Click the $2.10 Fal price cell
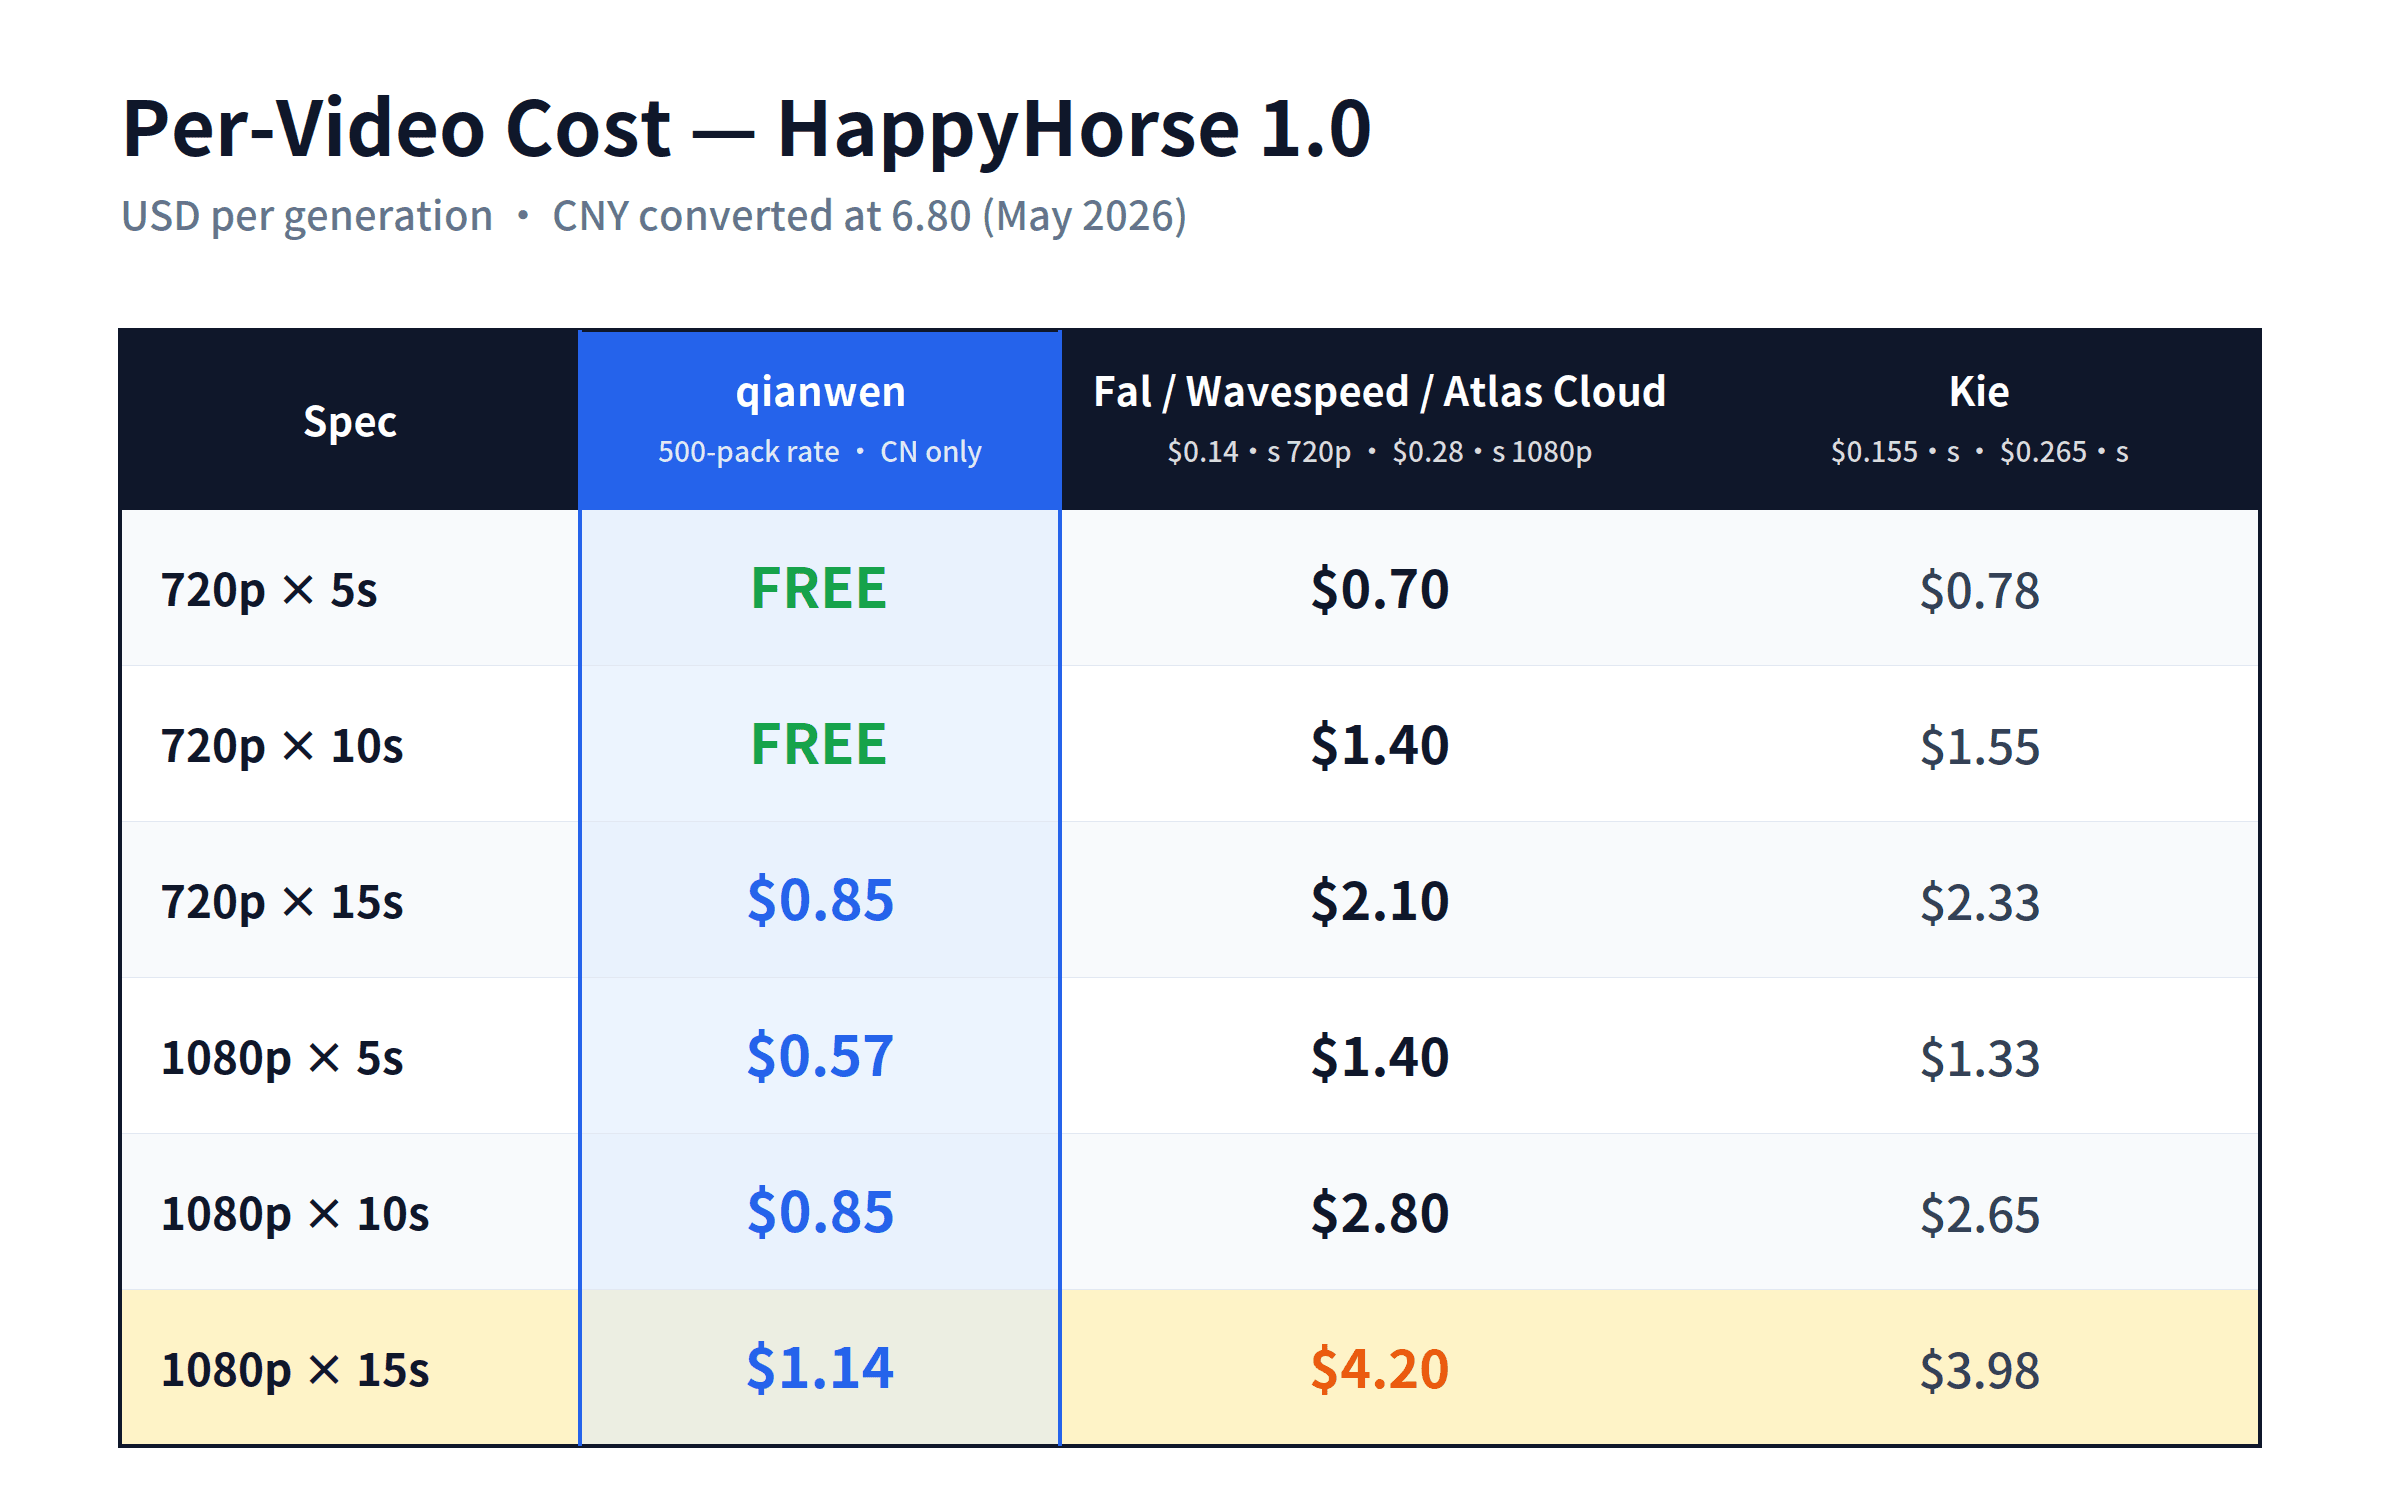This screenshot has height=1495, width=2400. pos(1379,901)
